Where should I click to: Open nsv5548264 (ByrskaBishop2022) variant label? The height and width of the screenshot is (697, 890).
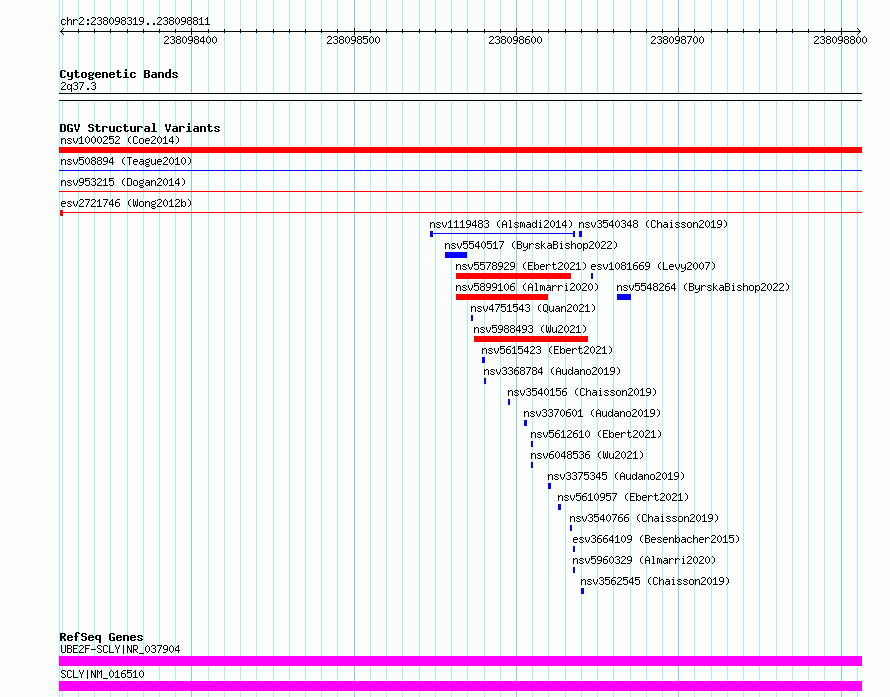click(x=703, y=287)
